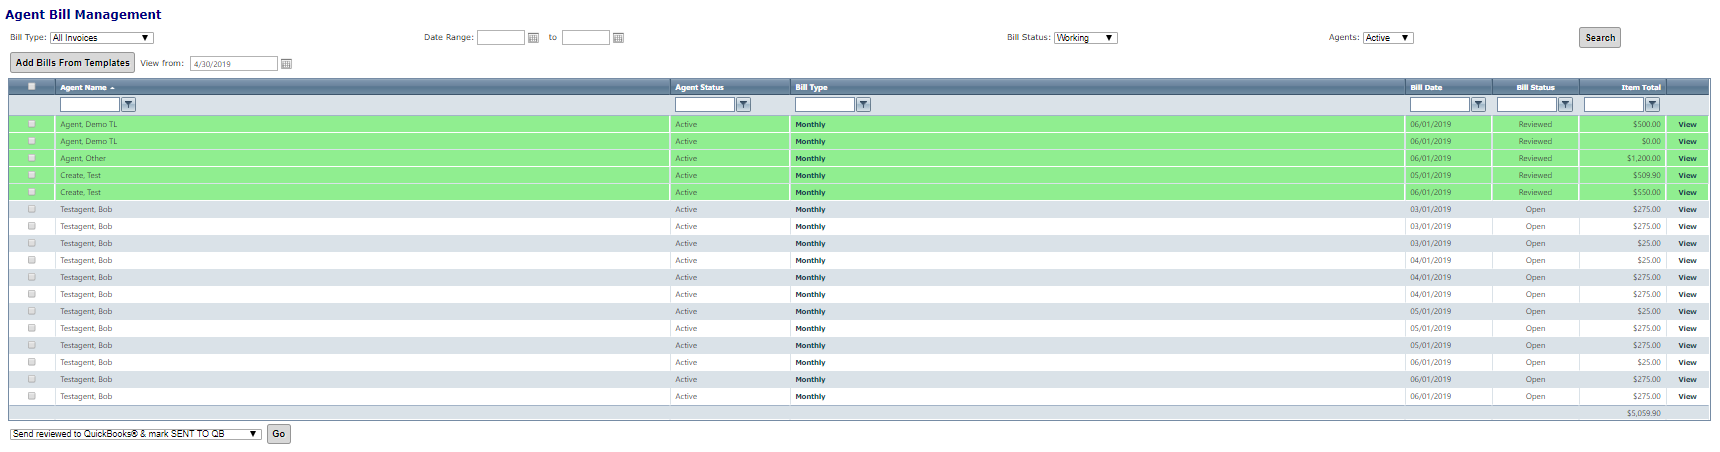Sort table by Agent Name column header
The width and height of the screenshot is (1720, 452).
pyautogui.click(x=84, y=88)
